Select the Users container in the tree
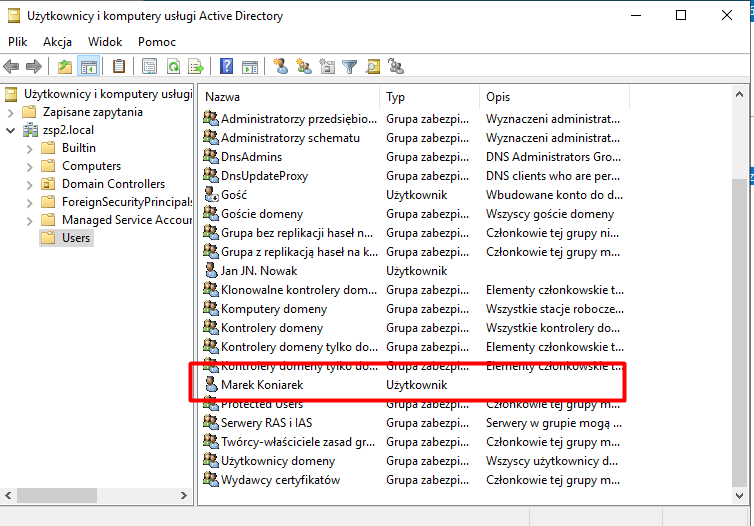This screenshot has width=754, height=526. click(75, 238)
